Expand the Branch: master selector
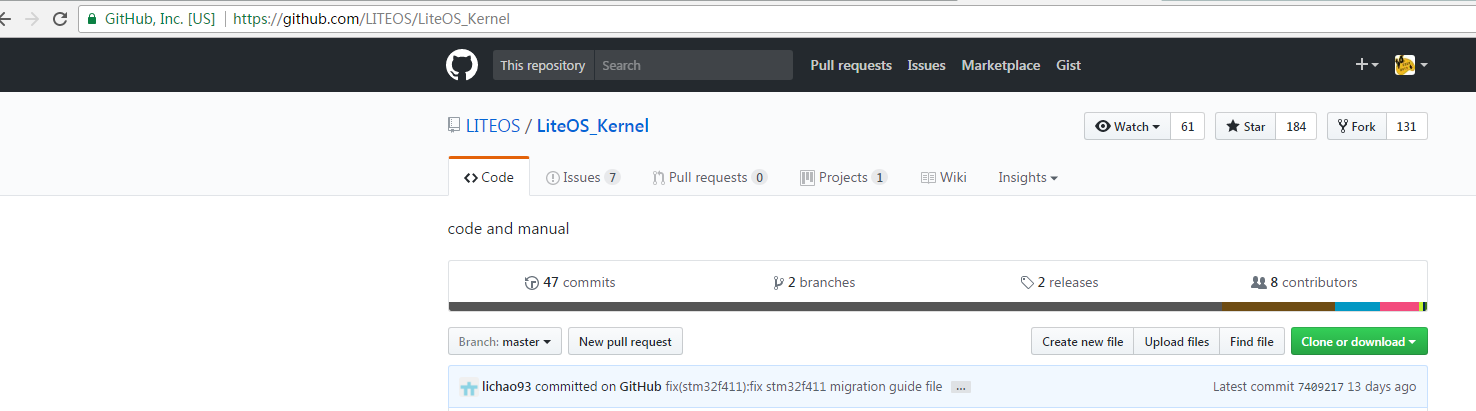This screenshot has height=411, width=1476. coord(505,341)
